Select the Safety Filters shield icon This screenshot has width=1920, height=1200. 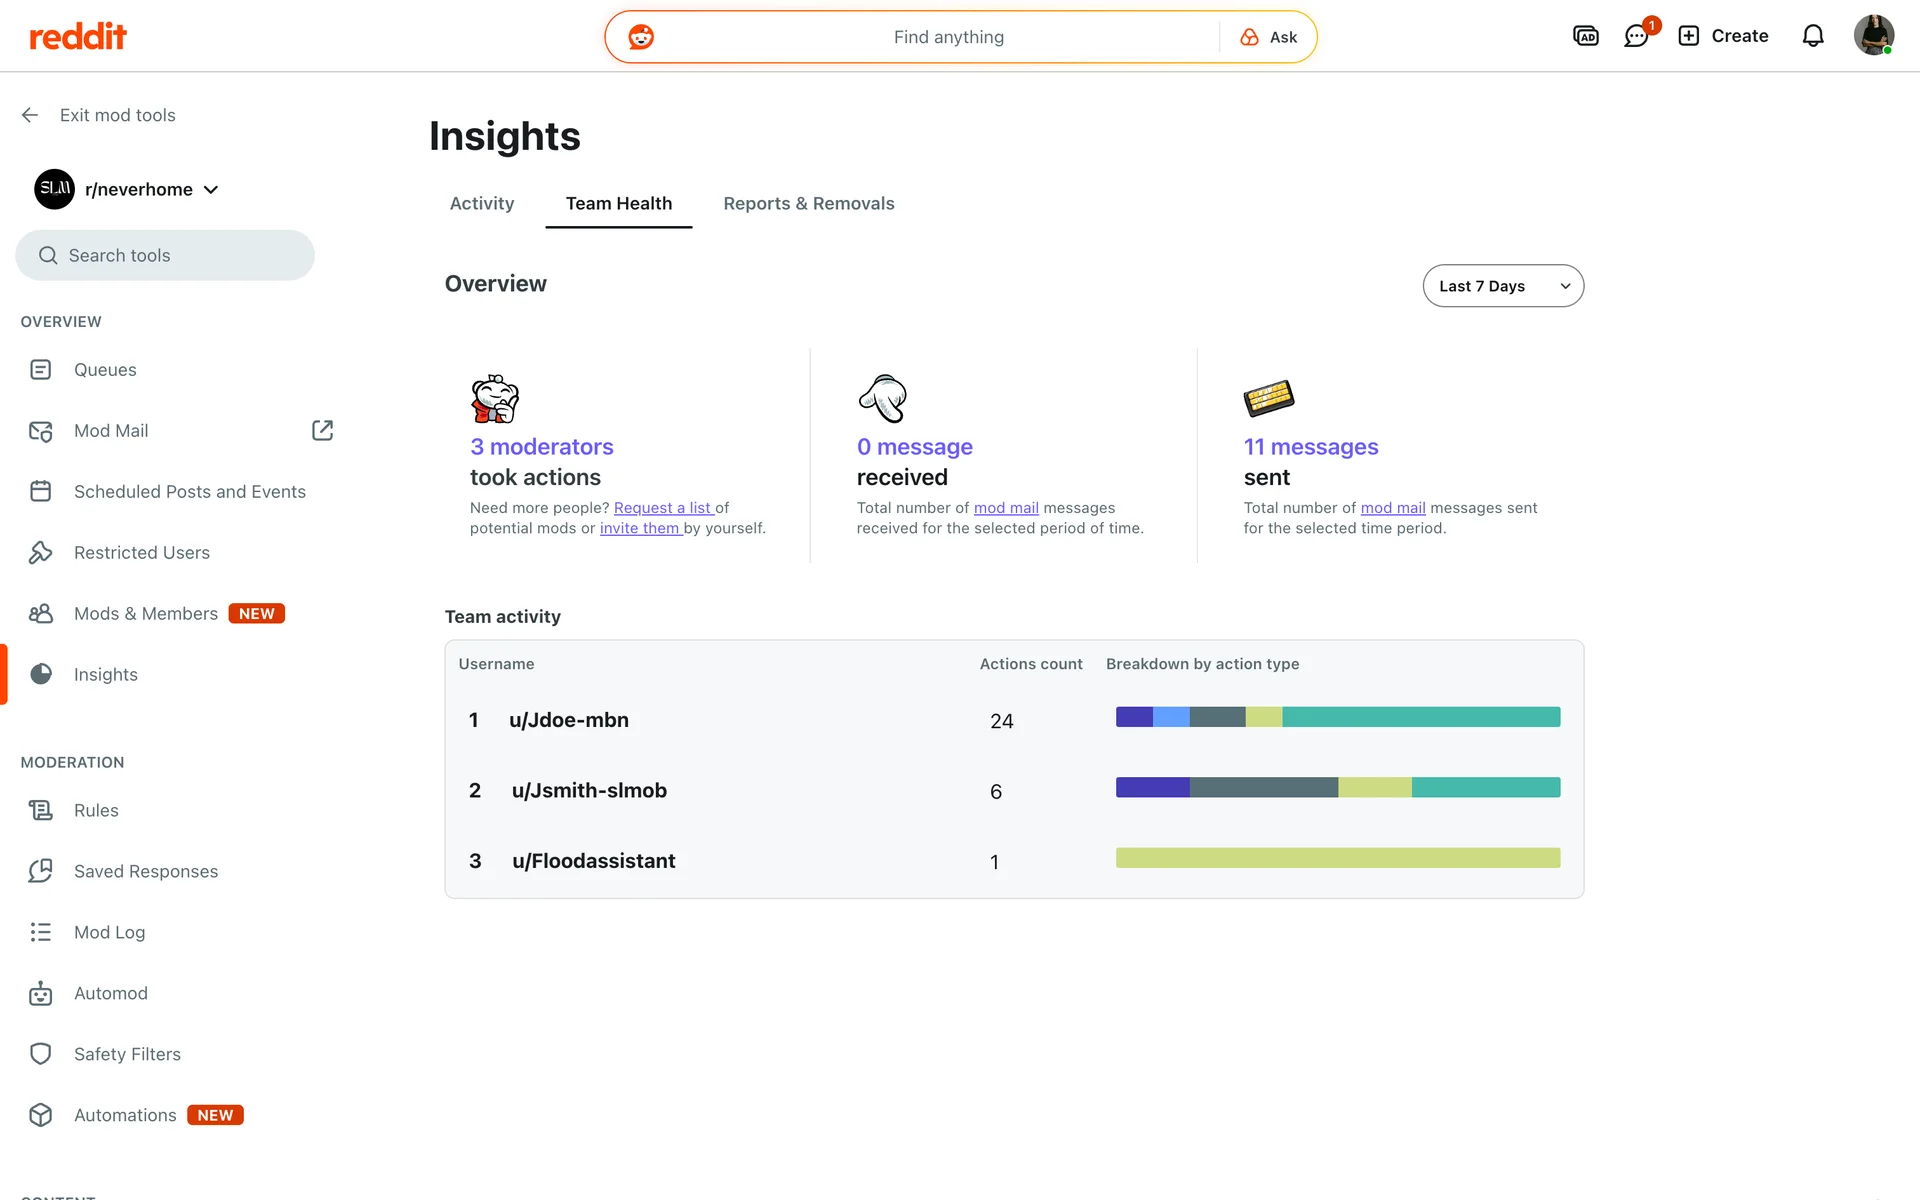coord(40,1054)
